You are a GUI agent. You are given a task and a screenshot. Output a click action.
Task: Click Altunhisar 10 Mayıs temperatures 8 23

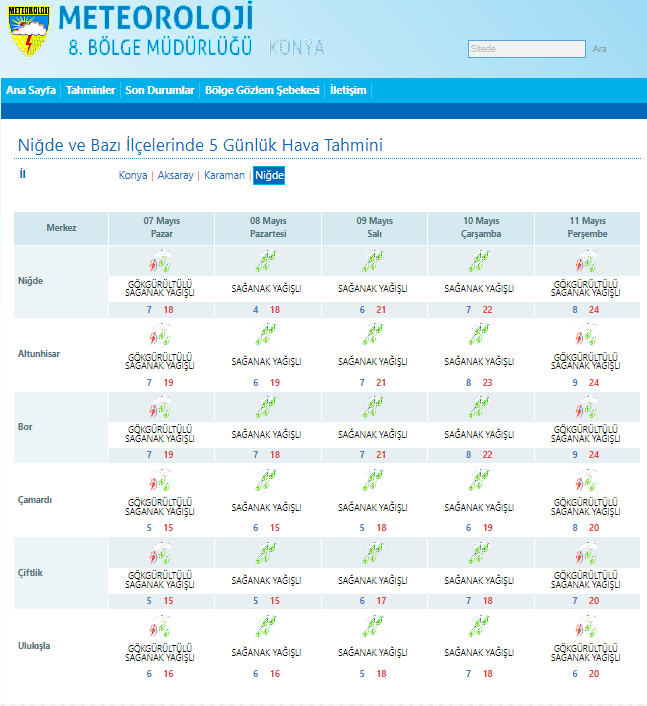pyautogui.click(x=480, y=383)
